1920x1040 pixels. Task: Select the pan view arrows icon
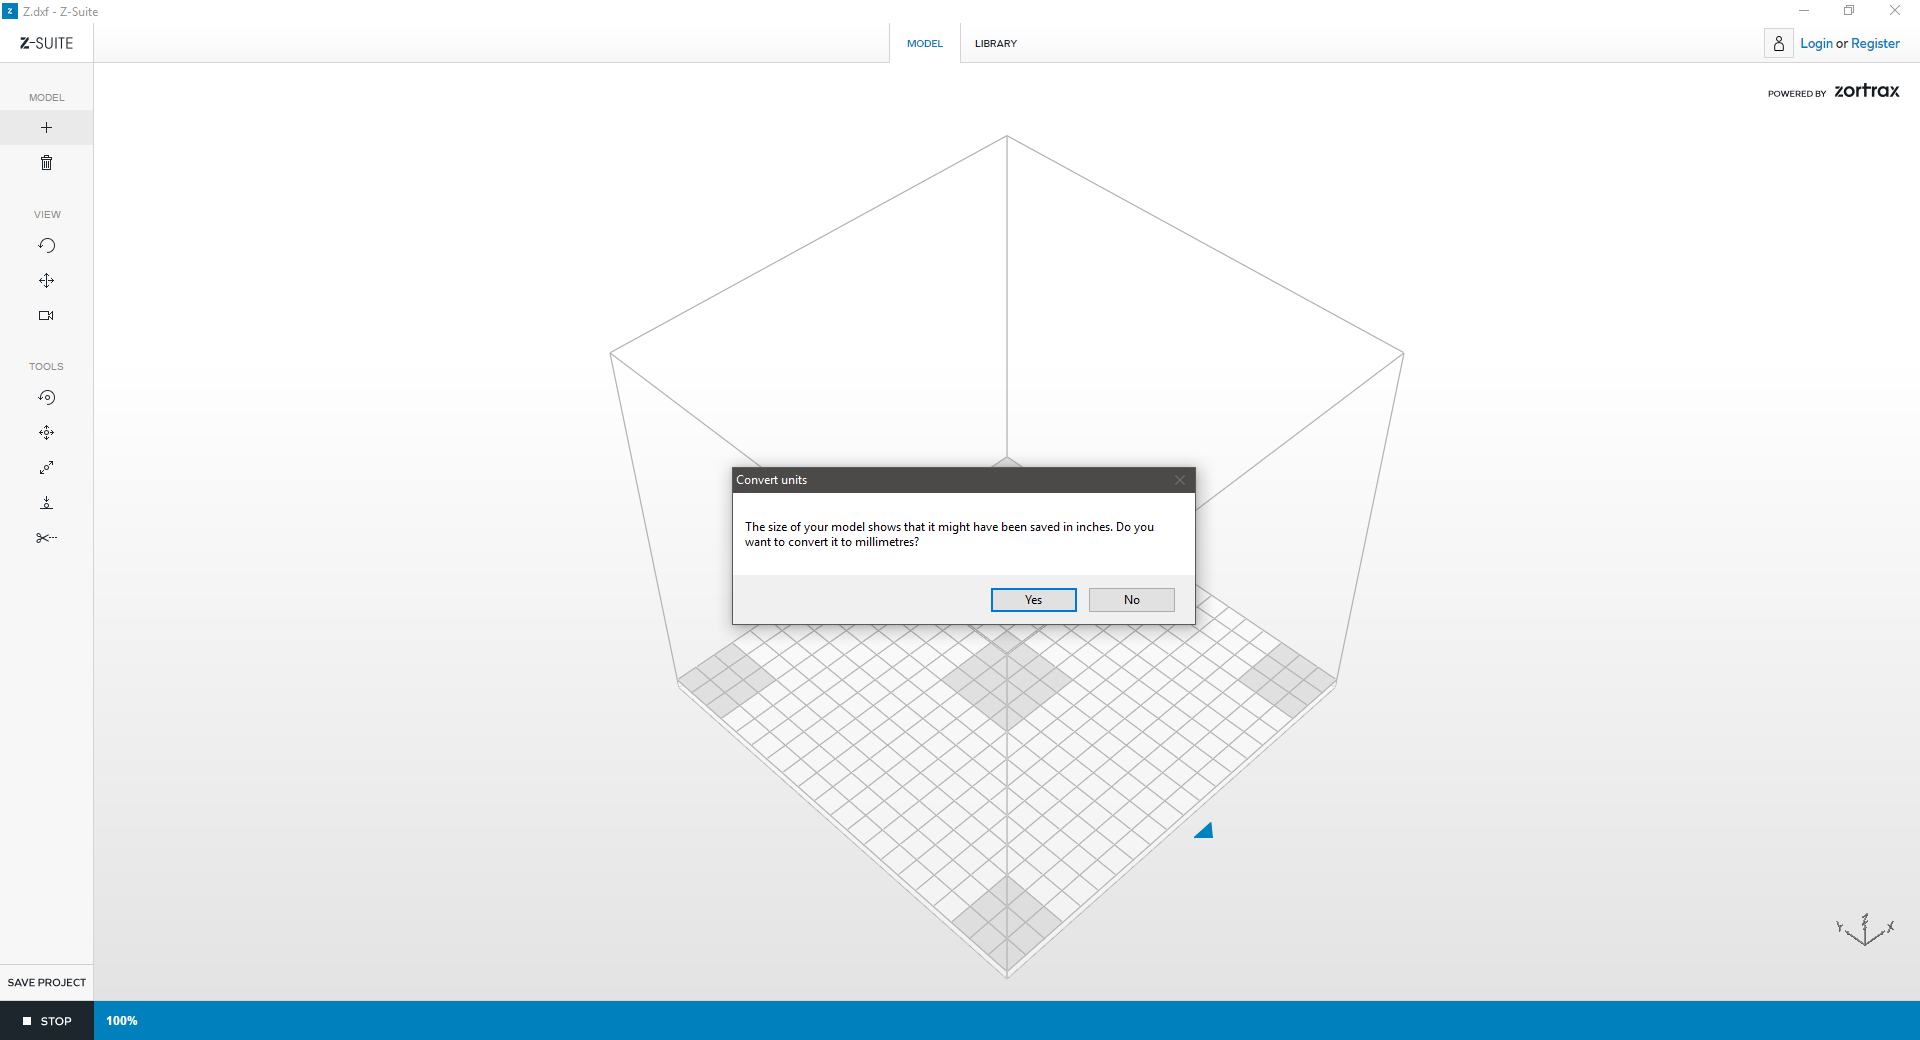click(x=46, y=281)
